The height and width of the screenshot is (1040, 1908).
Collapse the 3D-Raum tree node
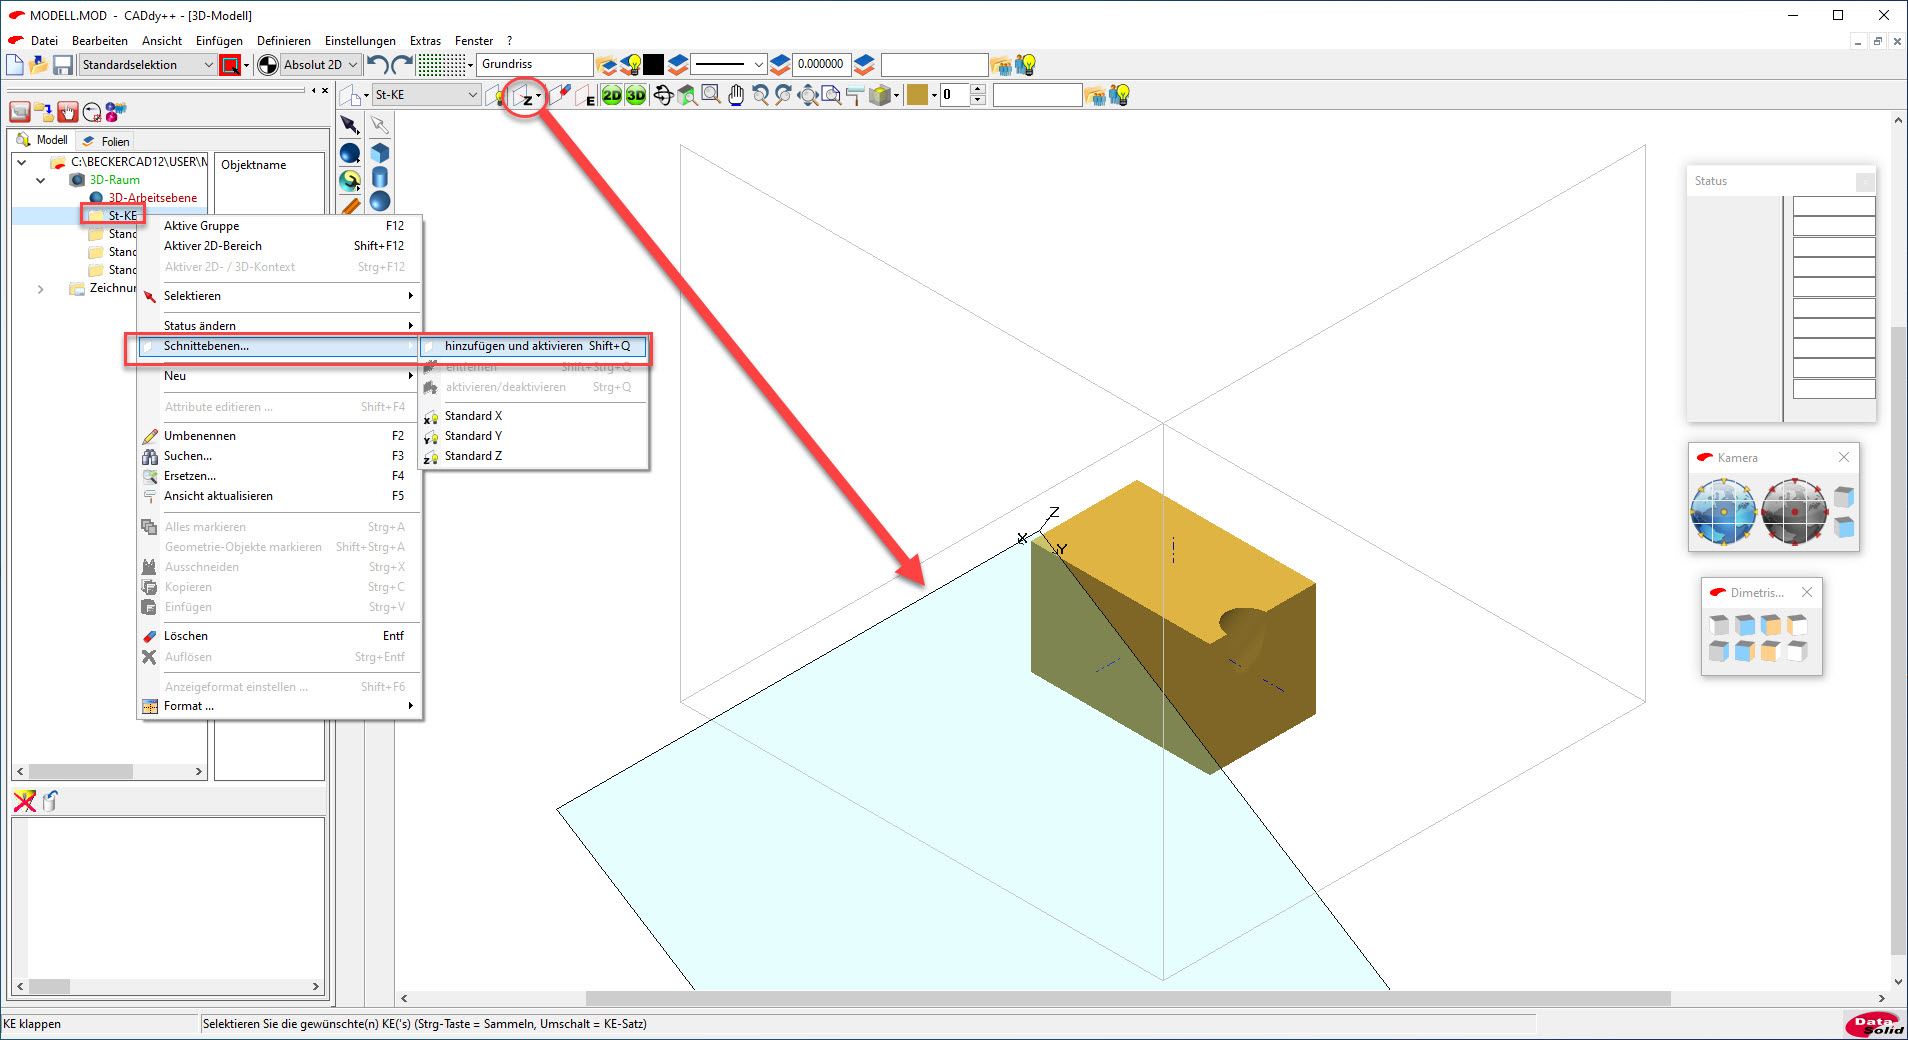coord(40,180)
